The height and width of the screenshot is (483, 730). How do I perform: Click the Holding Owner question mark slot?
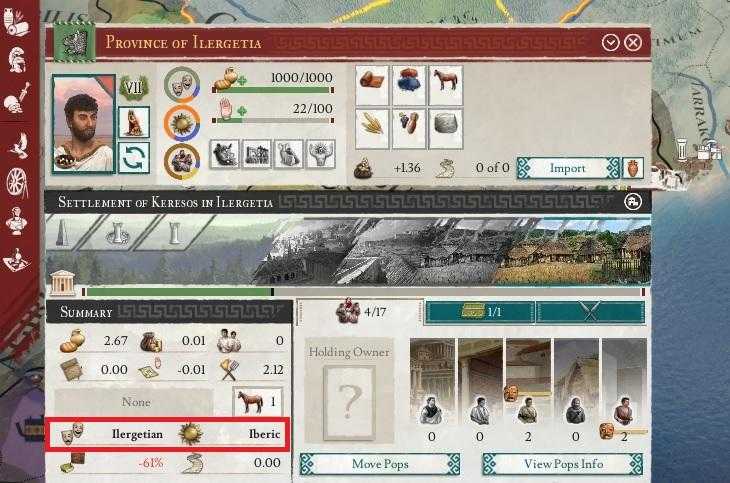click(x=349, y=403)
